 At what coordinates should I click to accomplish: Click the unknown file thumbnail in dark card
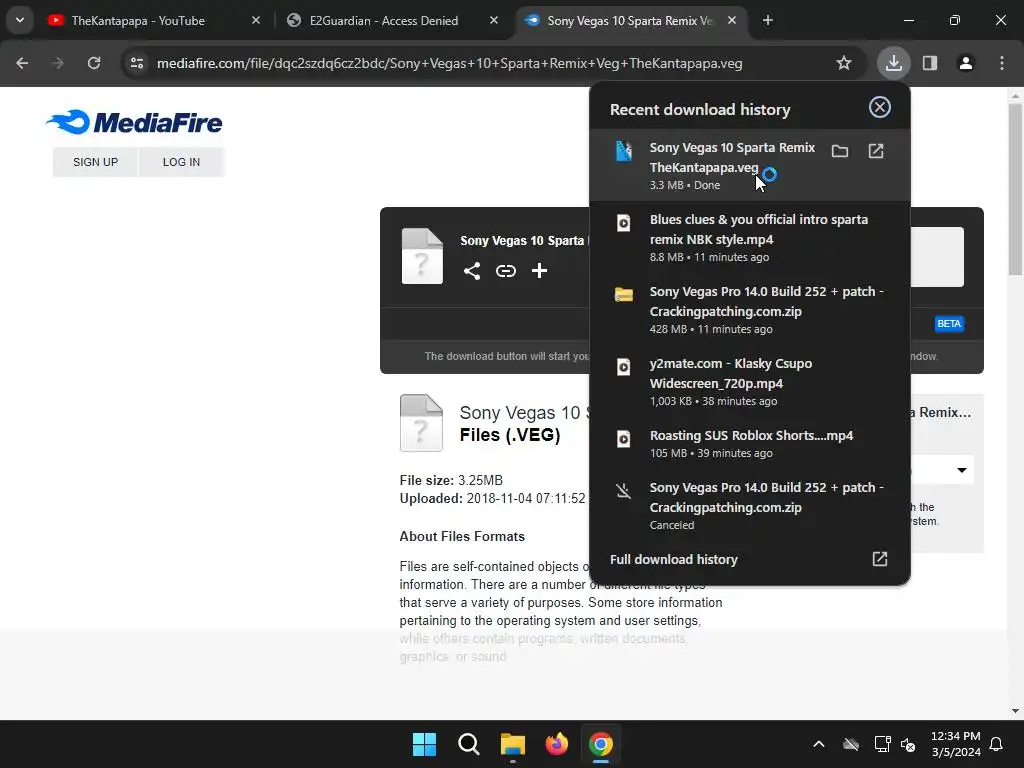[x=422, y=256]
